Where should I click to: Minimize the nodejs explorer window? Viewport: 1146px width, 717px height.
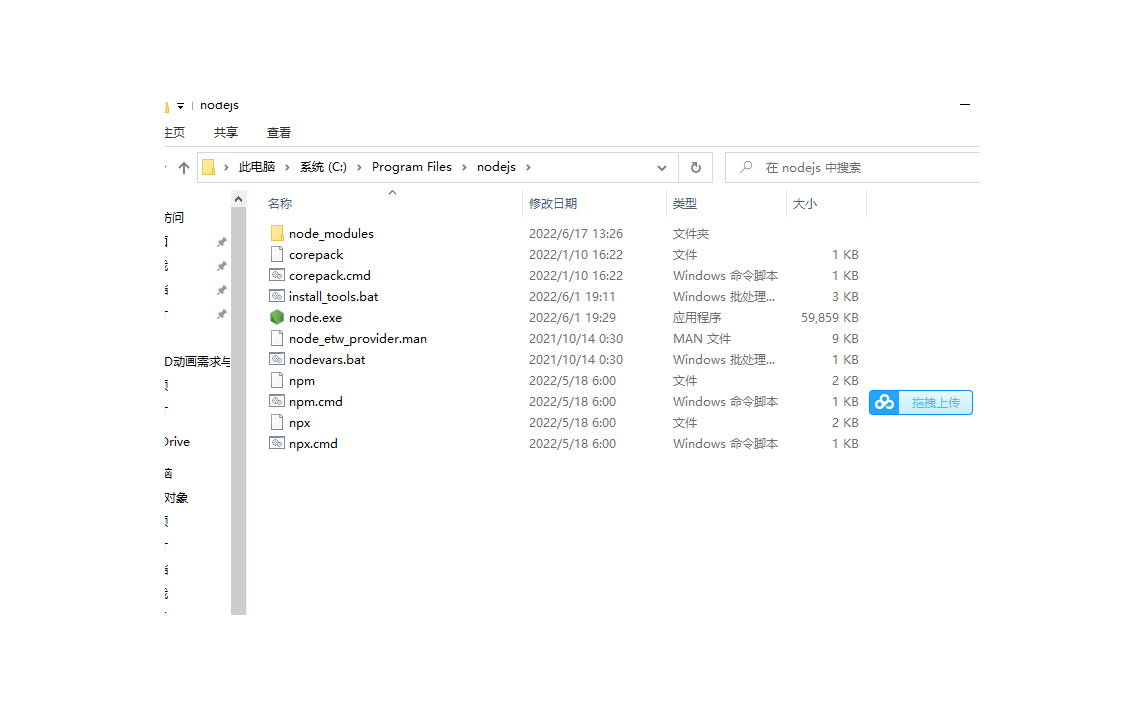(965, 105)
